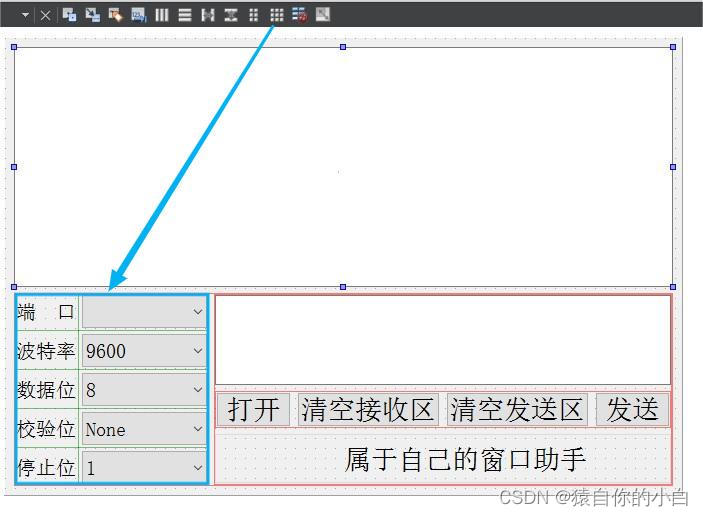Apply Lay Out Vertically
Viewport: 703px width, 516px height.
(185, 15)
